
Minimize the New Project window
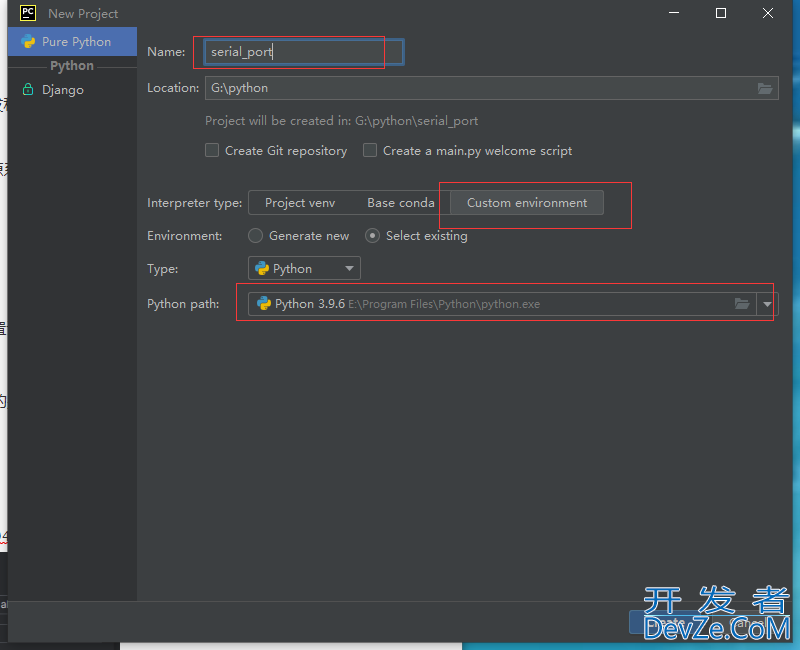tap(674, 13)
